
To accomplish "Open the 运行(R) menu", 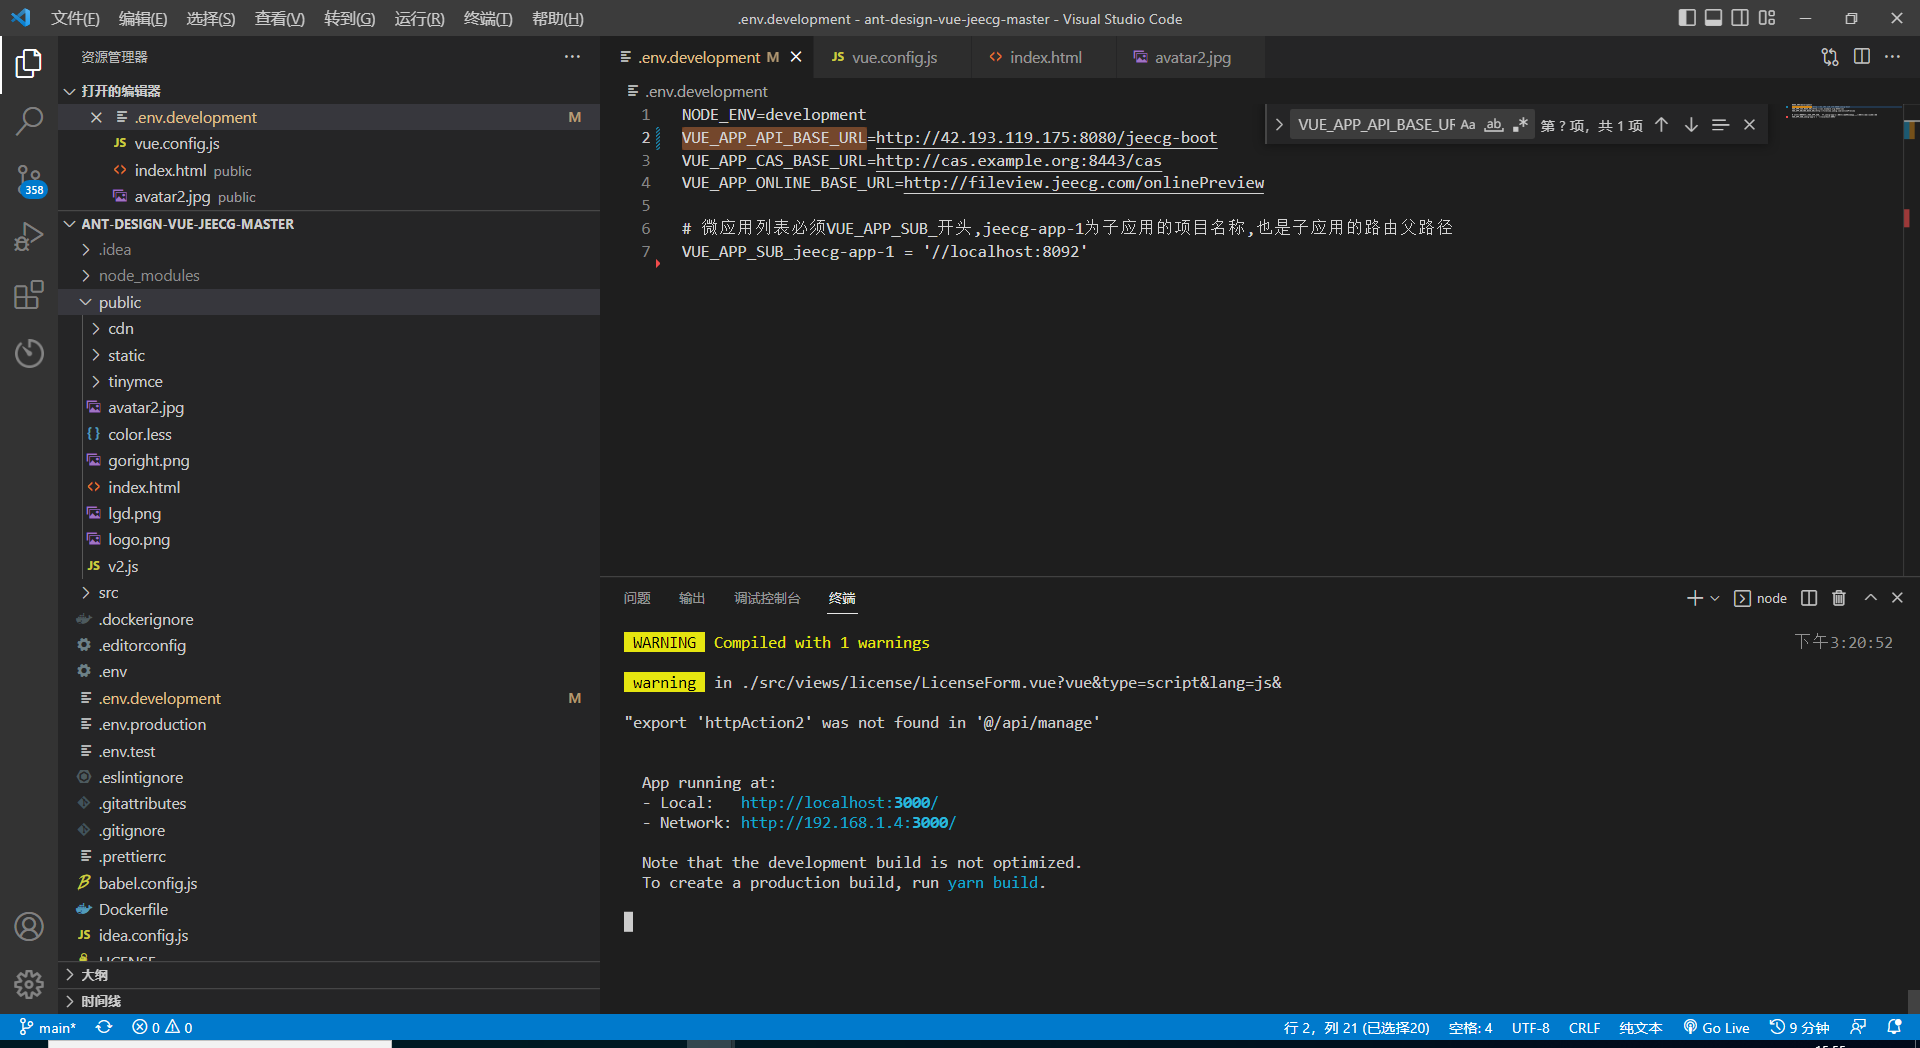I will click(x=419, y=18).
